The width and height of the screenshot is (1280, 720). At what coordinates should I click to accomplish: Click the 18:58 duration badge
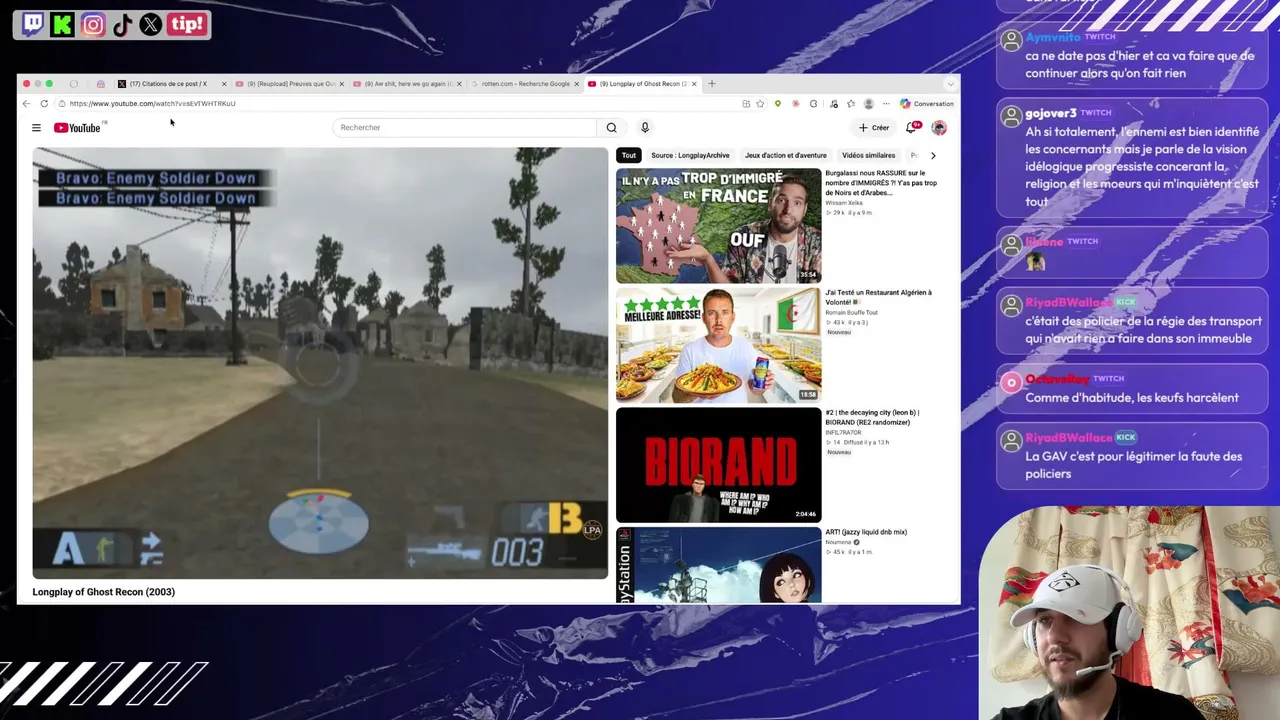coord(808,395)
